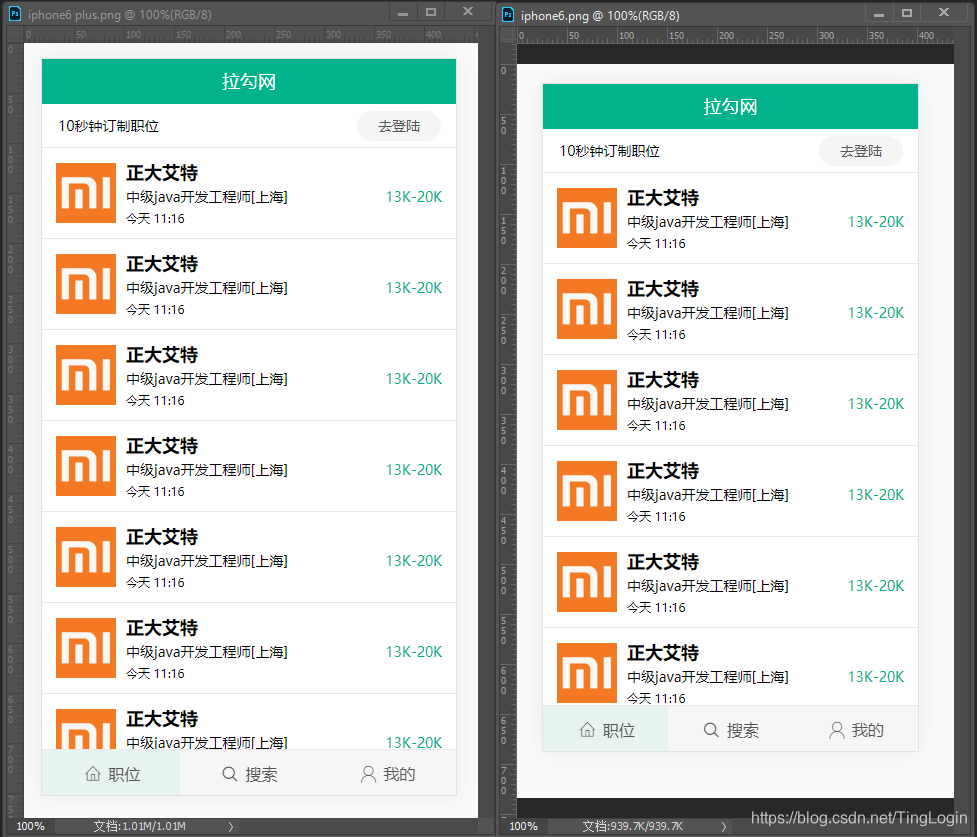Click the cut-off bottom Mi logo in iphone6 plus.png

tap(86, 729)
